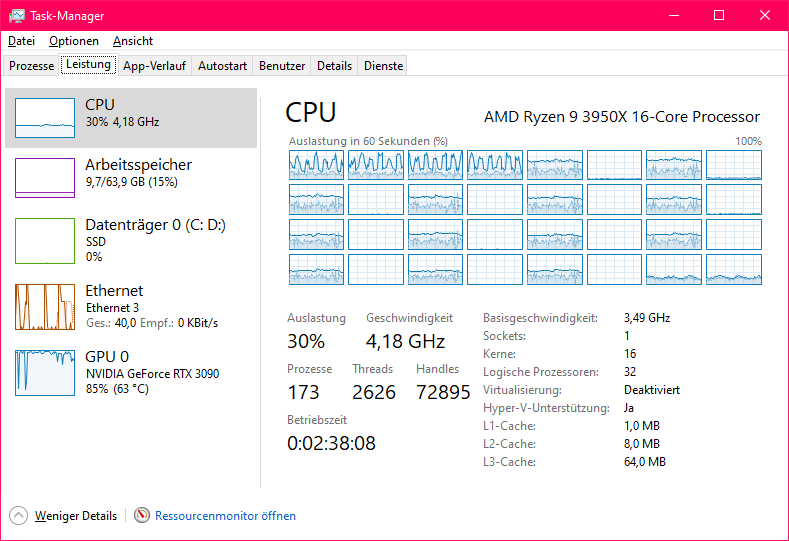Screen dimensions: 789x541
Task: Select the CPU mini graph thumbnail
Action: (x=45, y=118)
